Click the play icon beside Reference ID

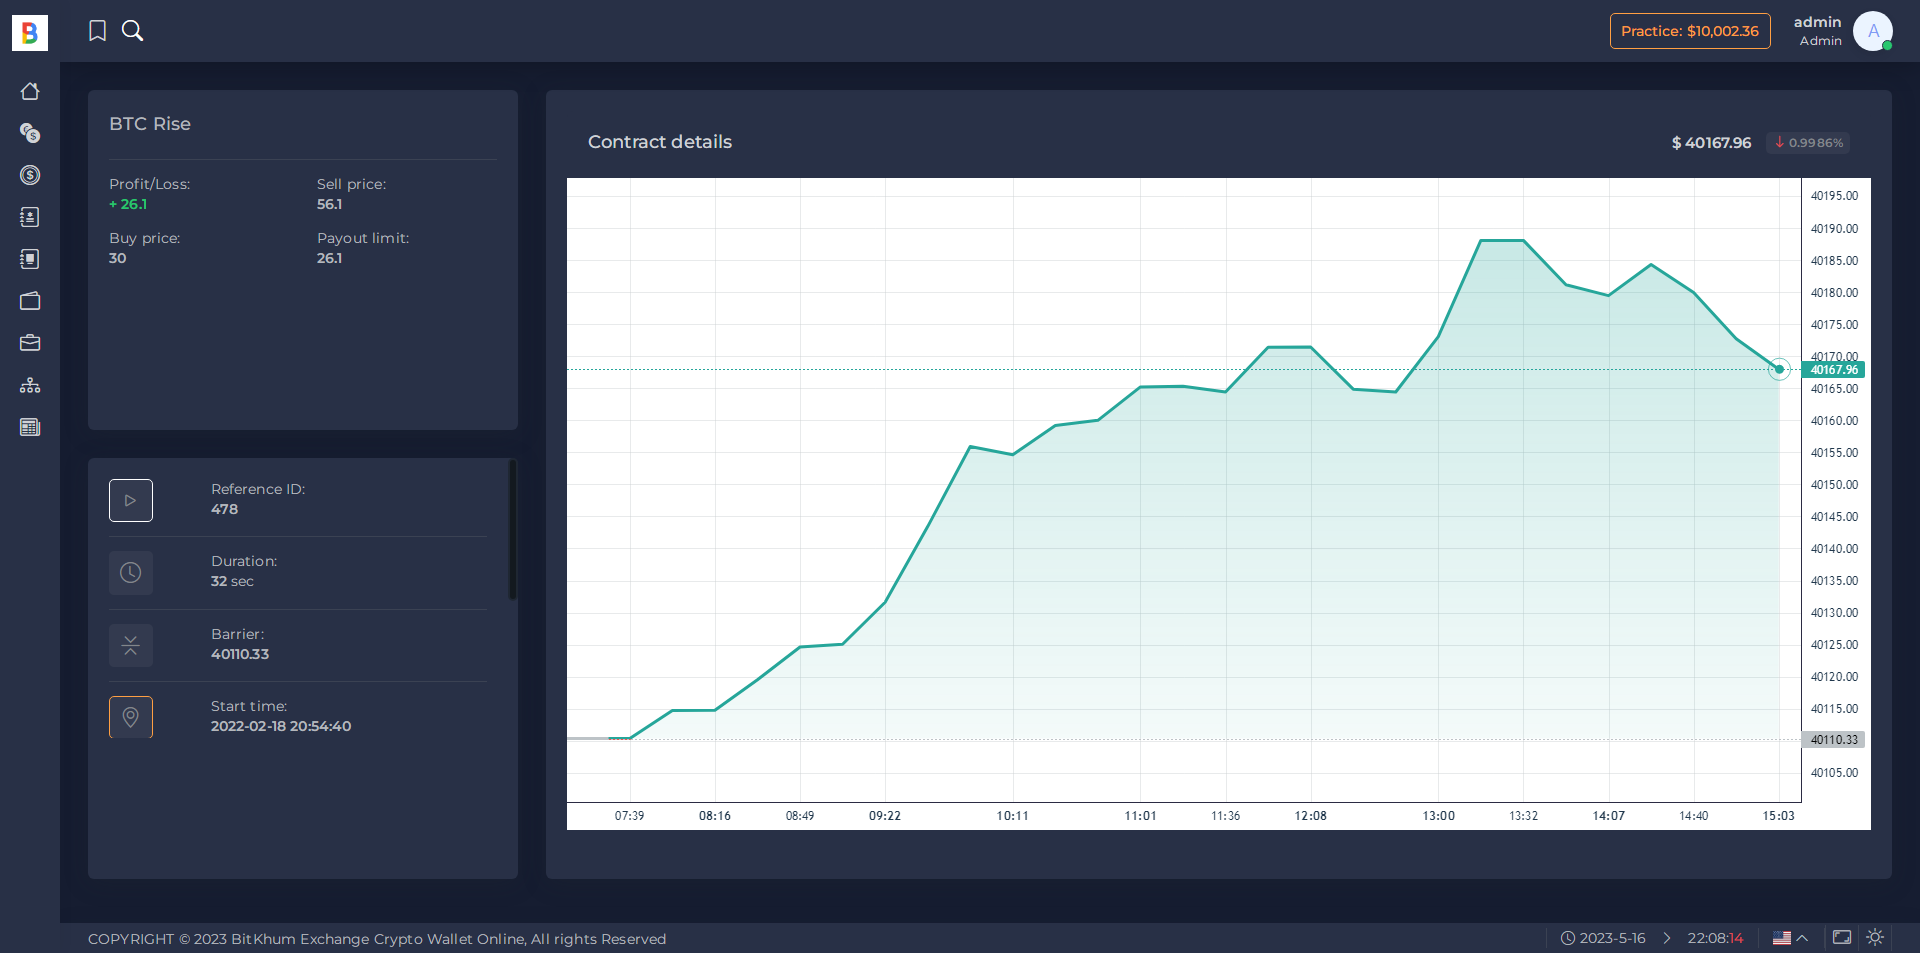(131, 500)
